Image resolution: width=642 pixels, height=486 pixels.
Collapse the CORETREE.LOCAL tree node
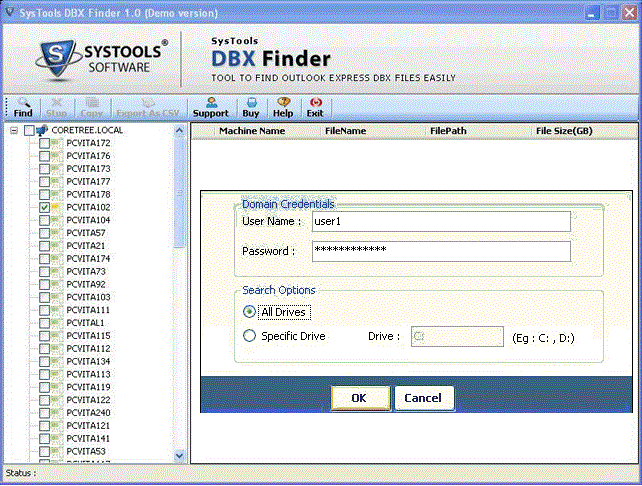[14, 131]
